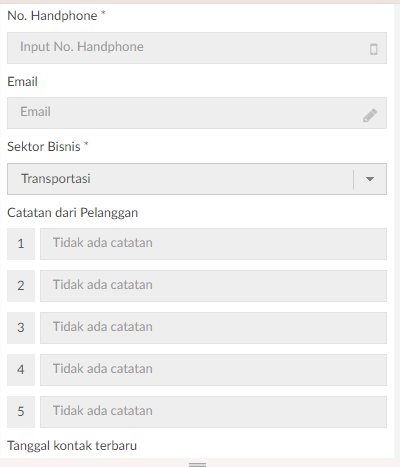The height and width of the screenshot is (467, 400).
Task: Click the number 4 note box
Action: (x=21, y=370)
